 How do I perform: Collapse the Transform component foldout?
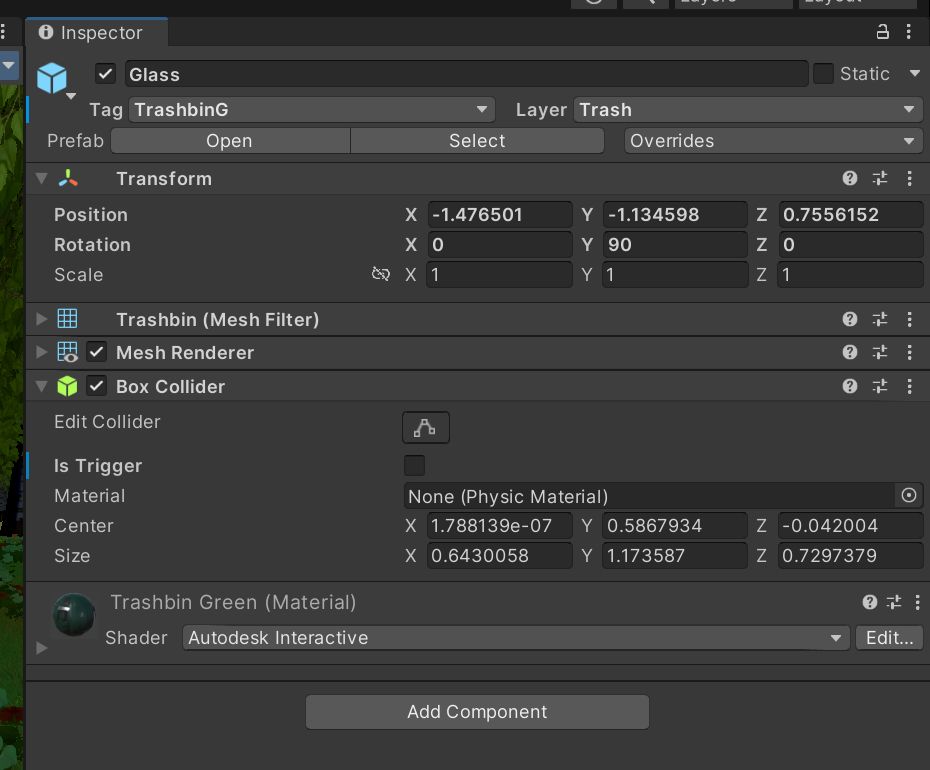pyautogui.click(x=42, y=179)
